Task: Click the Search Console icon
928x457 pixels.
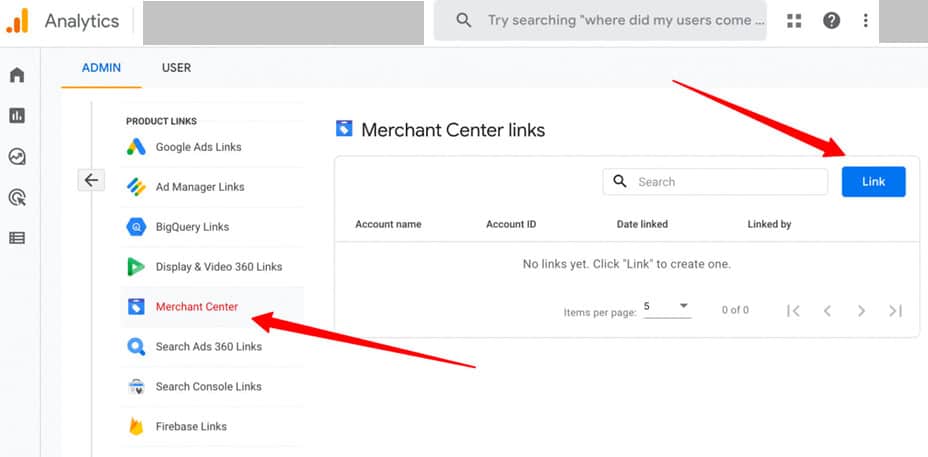Action: [x=136, y=387]
